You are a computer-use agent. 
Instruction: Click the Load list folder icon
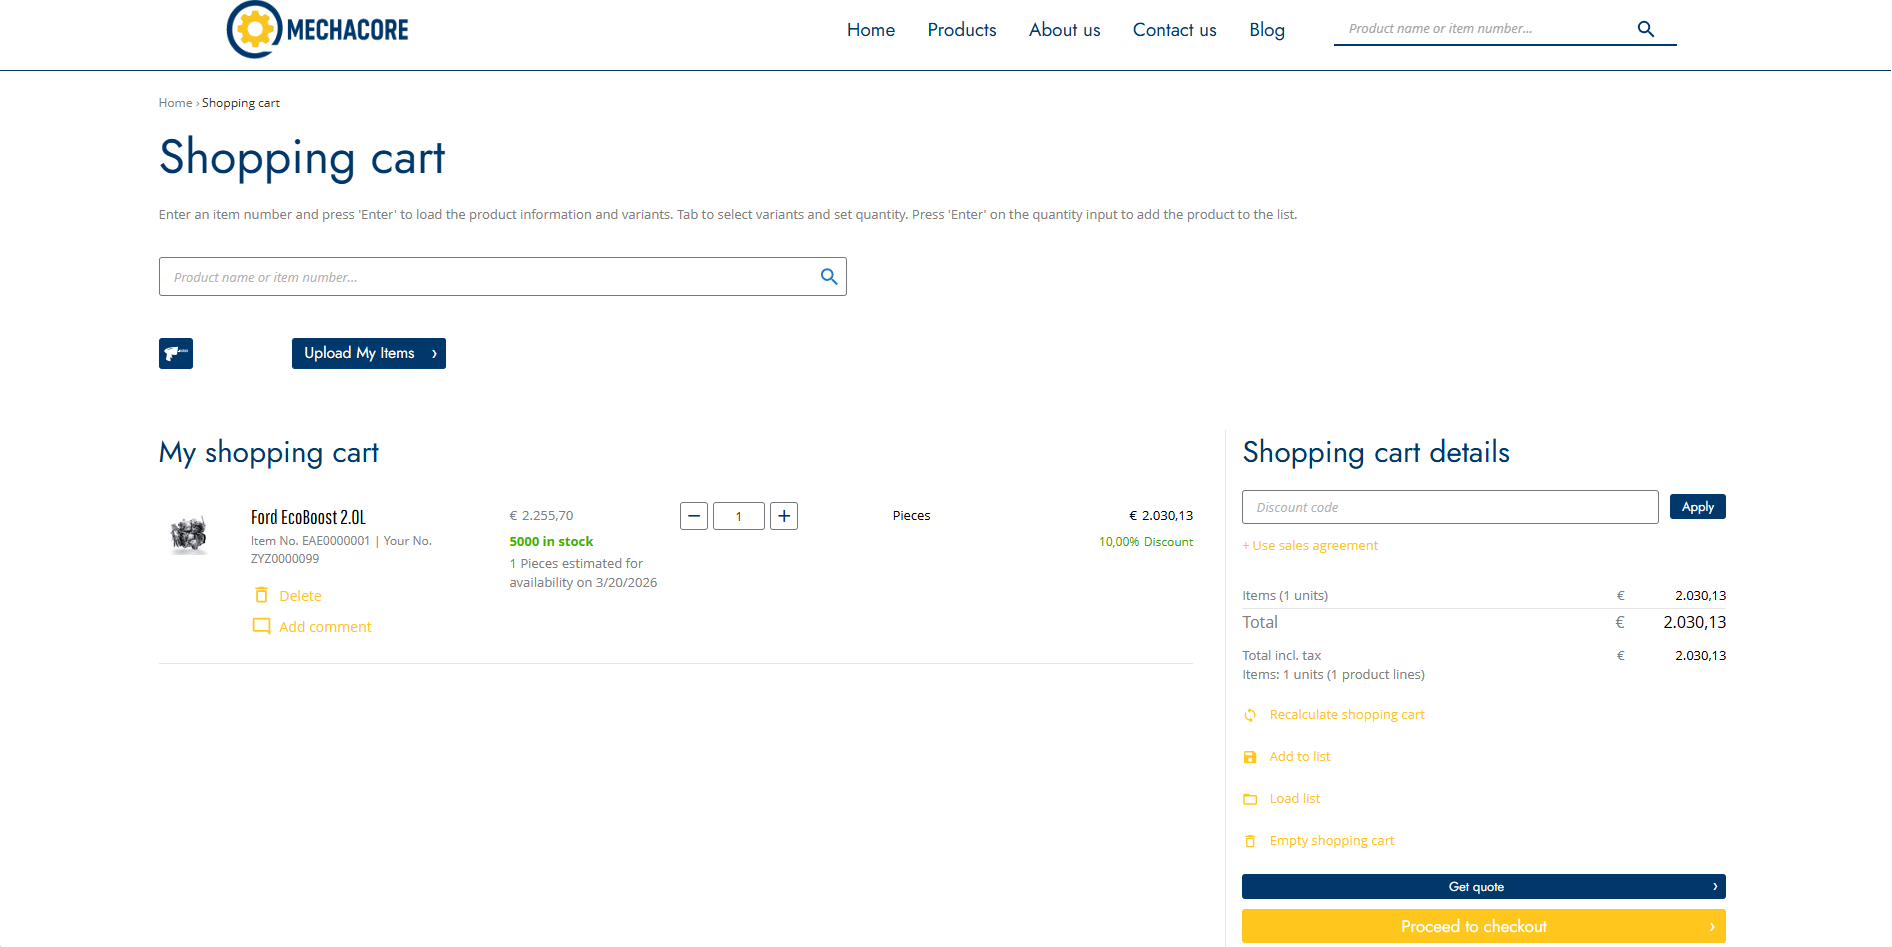click(1250, 799)
